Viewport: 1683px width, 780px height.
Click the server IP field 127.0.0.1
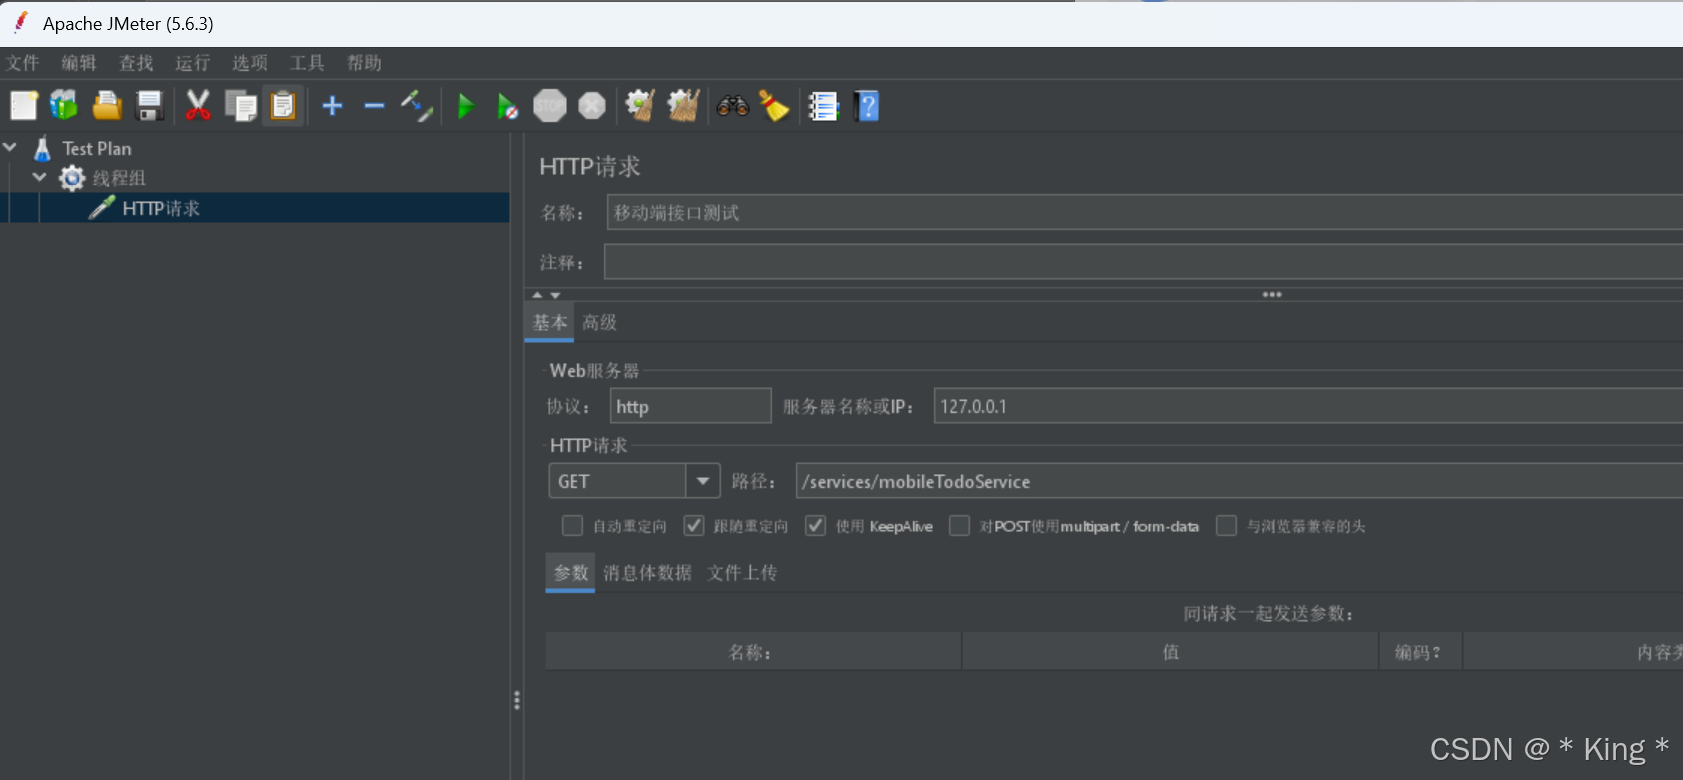1308,406
